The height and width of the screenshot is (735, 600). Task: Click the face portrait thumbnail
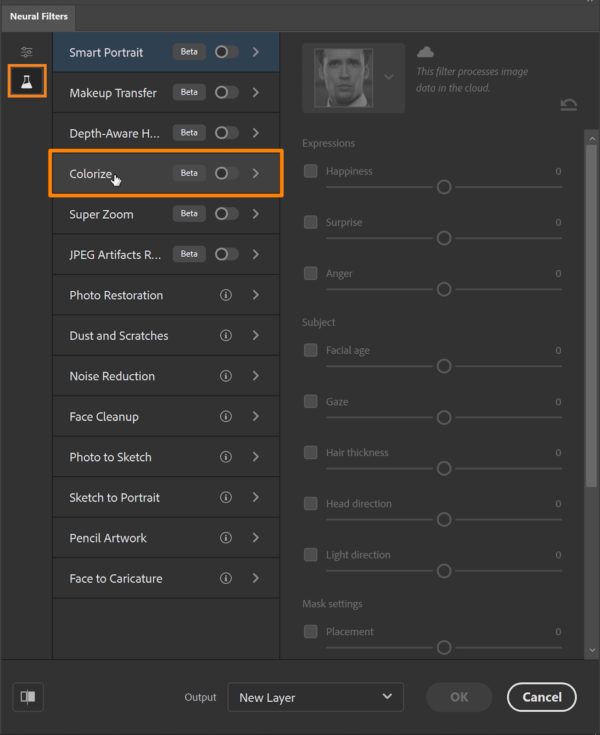coord(343,78)
